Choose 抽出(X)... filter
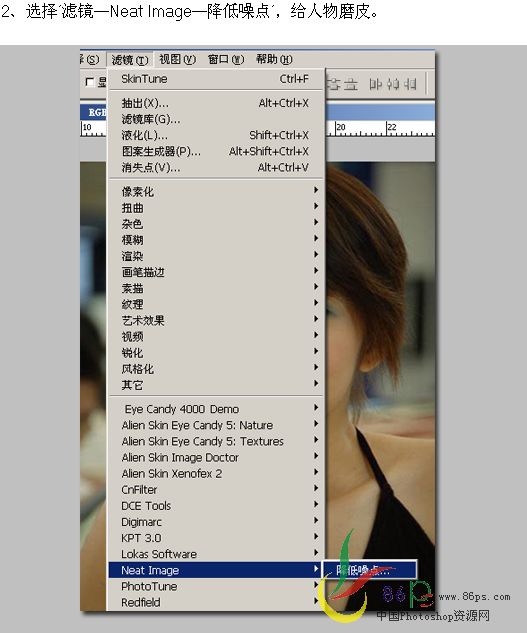The height and width of the screenshot is (633, 527). (215, 103)
